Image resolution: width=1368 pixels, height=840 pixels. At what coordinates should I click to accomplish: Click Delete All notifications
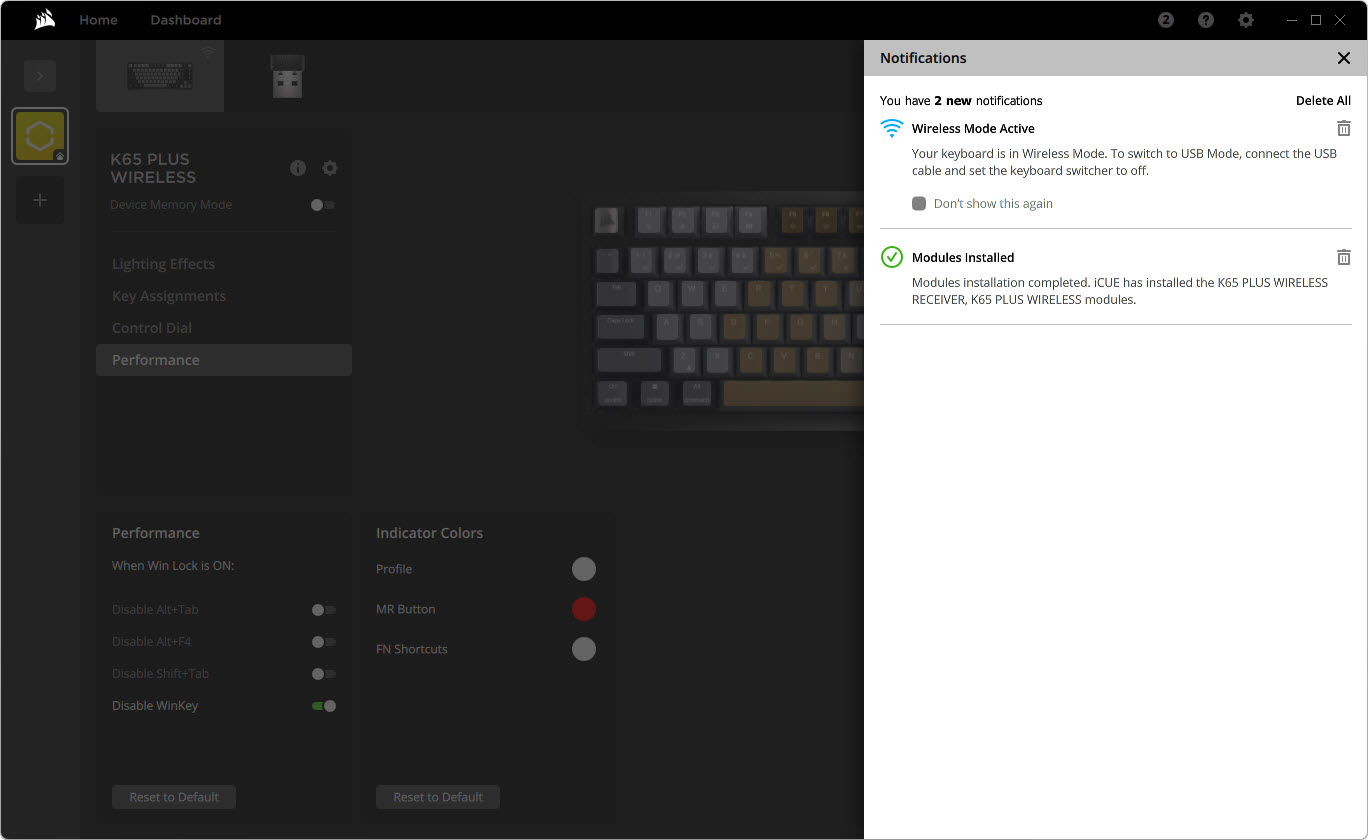(x=1323, y=101)
